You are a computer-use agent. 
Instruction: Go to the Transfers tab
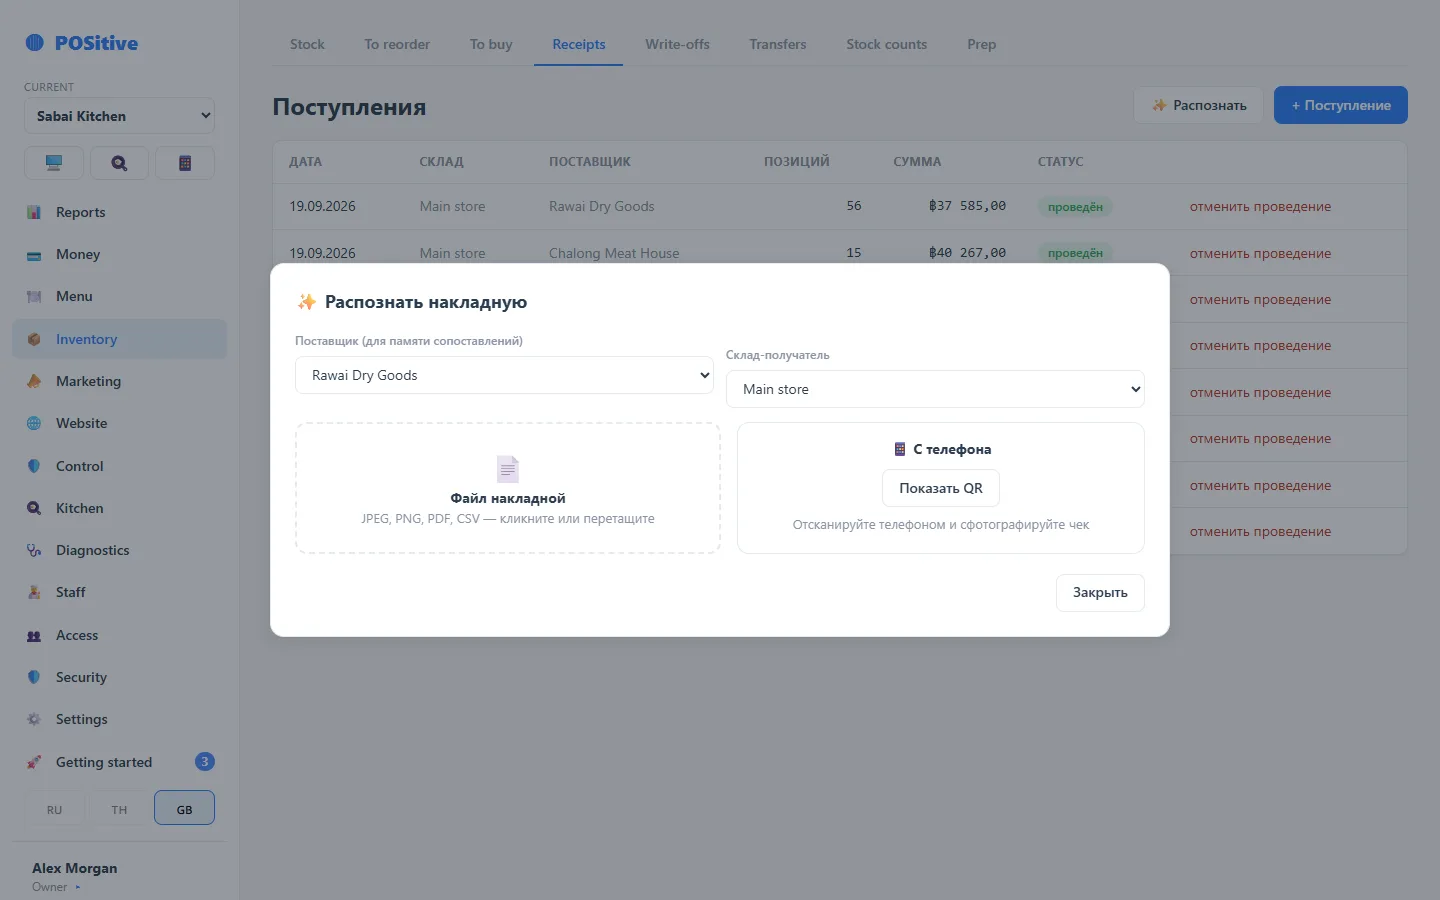[x=778, y=44]
